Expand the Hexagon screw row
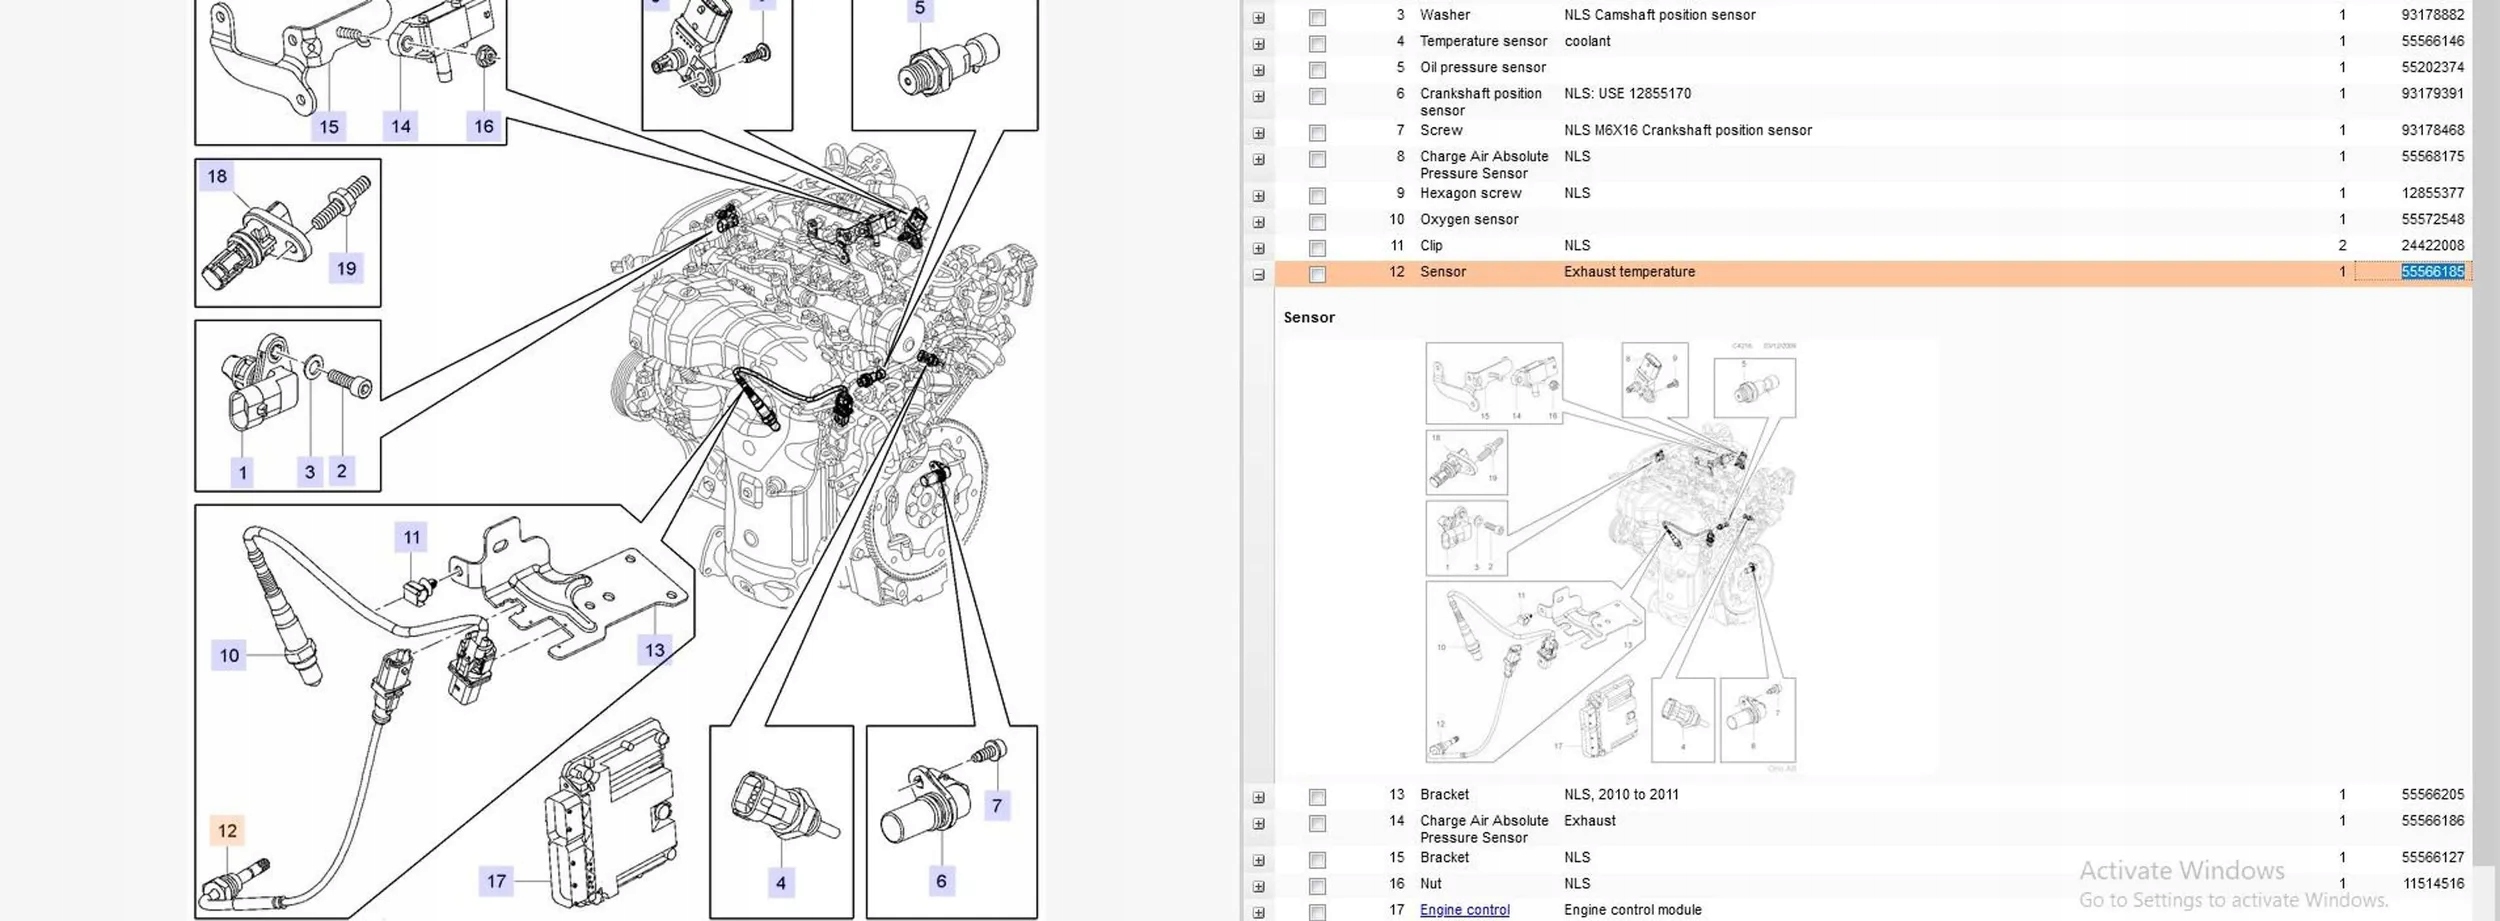 coord(1258,196)
